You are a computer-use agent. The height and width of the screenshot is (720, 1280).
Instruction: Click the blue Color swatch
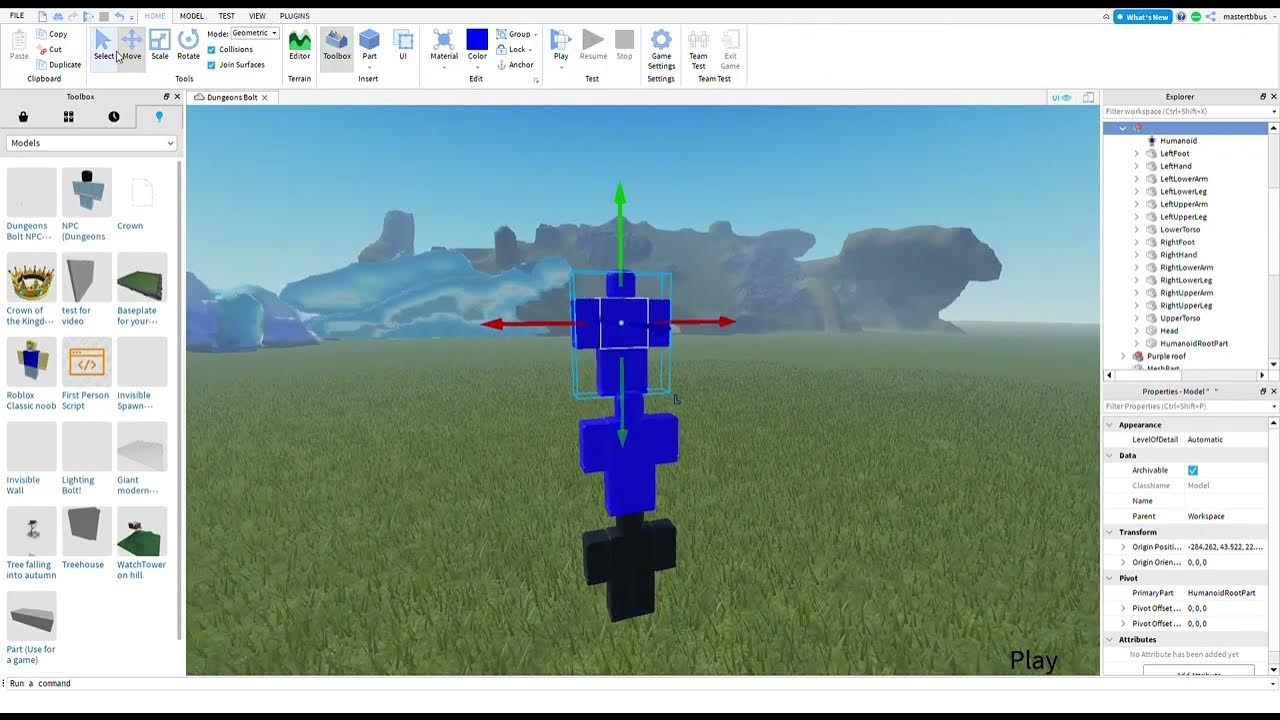(477, 39)
